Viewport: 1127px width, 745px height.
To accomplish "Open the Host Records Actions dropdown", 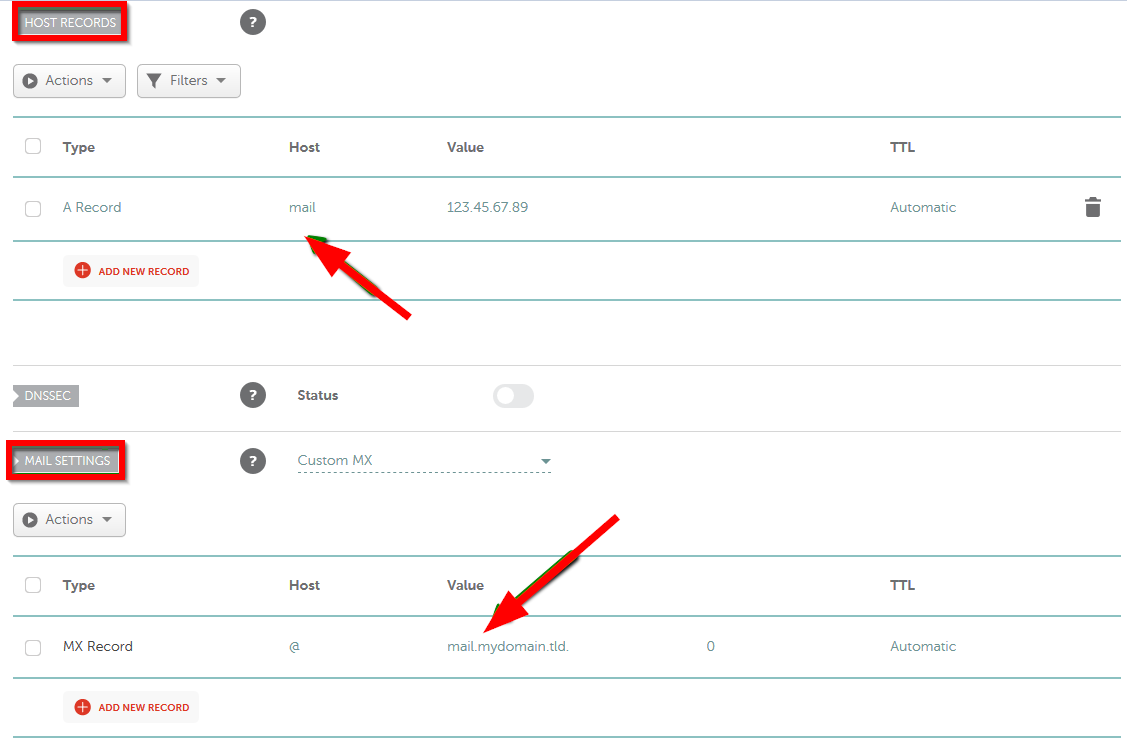I will click(69, 81).
